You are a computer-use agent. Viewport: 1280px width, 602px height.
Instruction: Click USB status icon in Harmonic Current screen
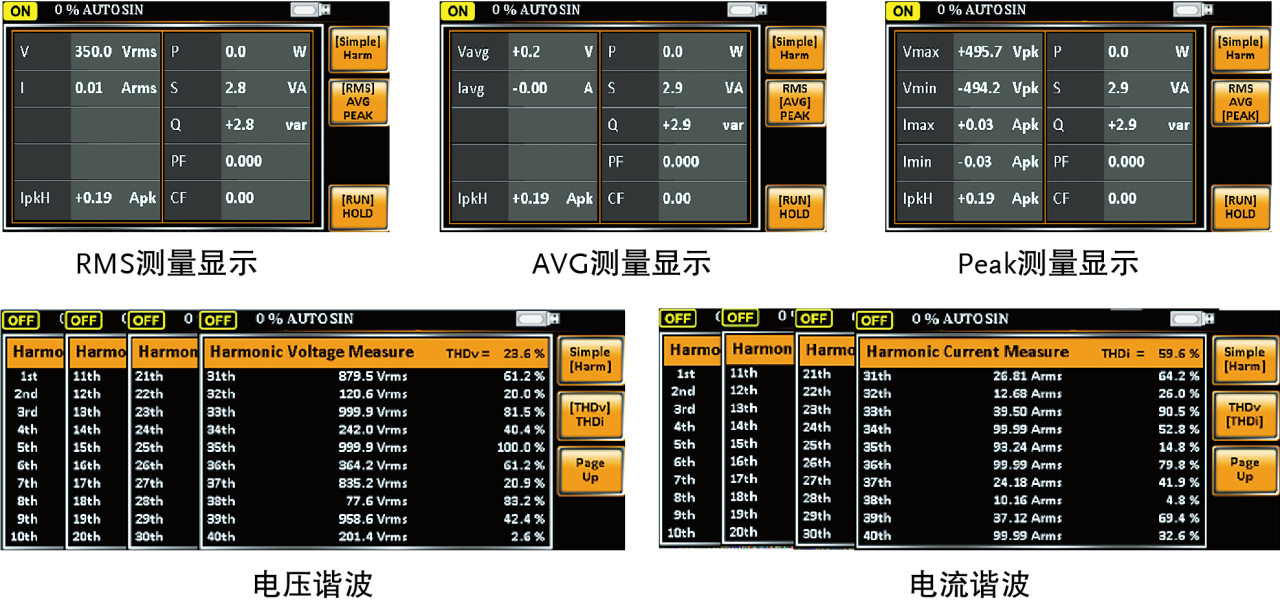(1192, 319)
